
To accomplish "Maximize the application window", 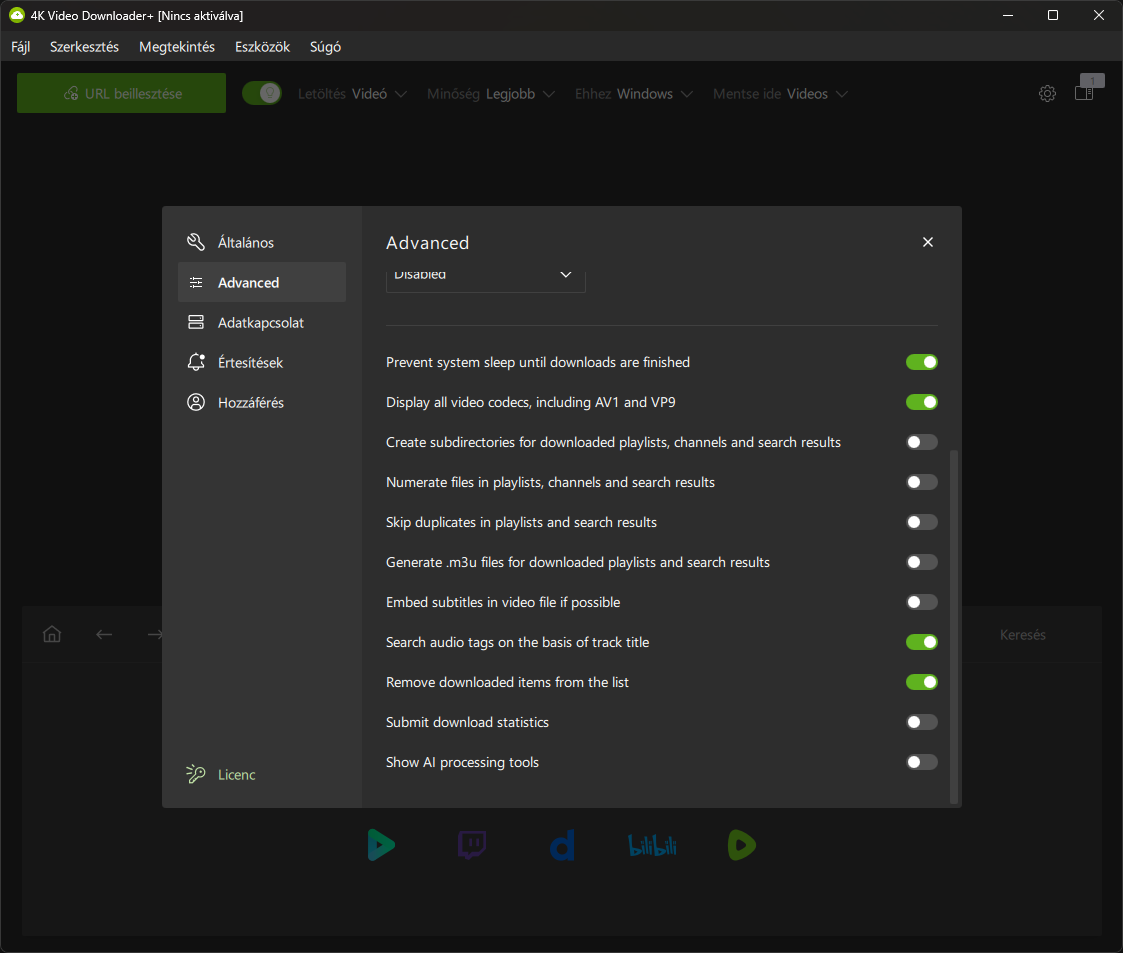I will (x=1053, y=15).
